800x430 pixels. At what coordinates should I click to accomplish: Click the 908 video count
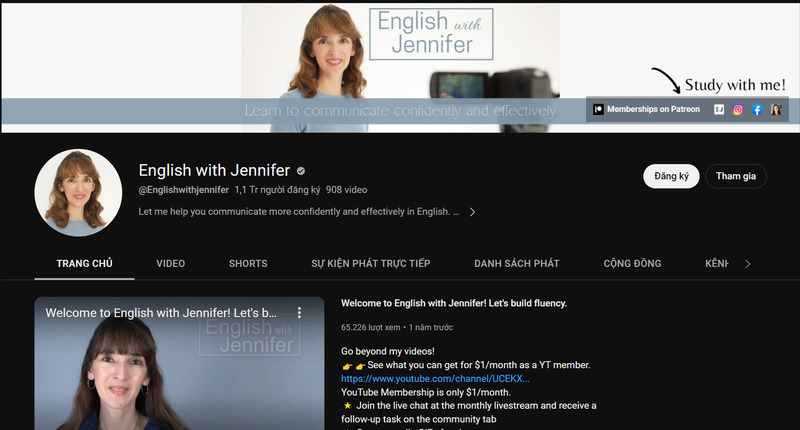[x=346, y=190]
